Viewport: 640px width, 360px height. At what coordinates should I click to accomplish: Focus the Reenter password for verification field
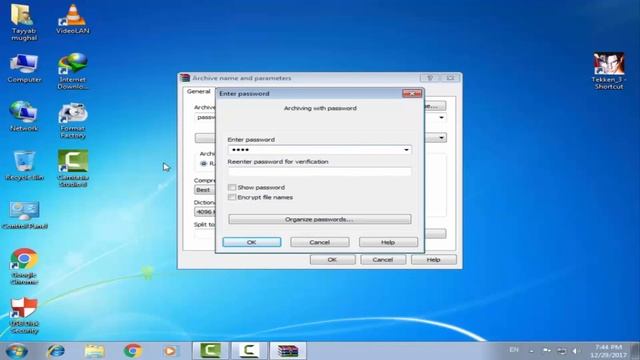click(x=320, y=172)
